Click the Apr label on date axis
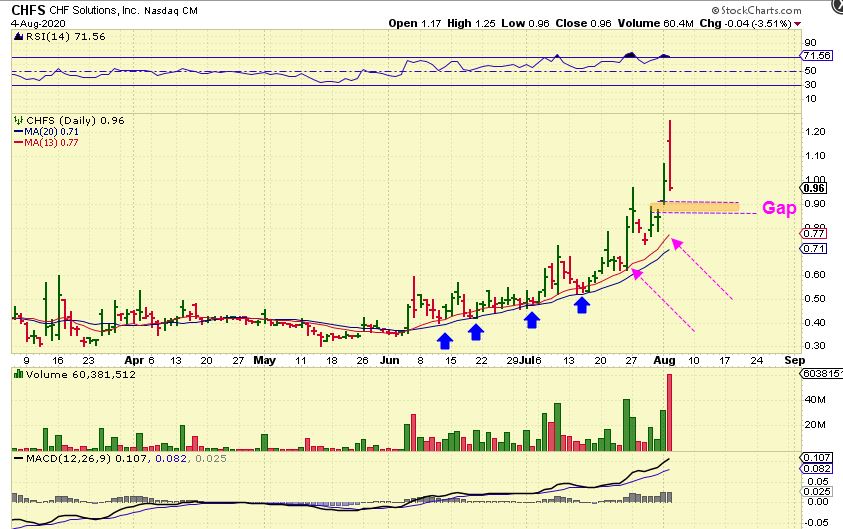843x529 pixels. coord(134,360)
